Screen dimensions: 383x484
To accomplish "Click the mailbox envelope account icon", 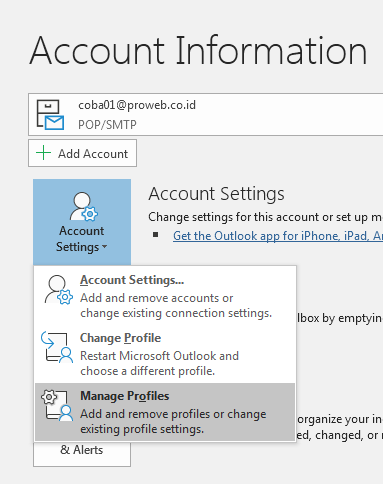I will click(50, 114).
